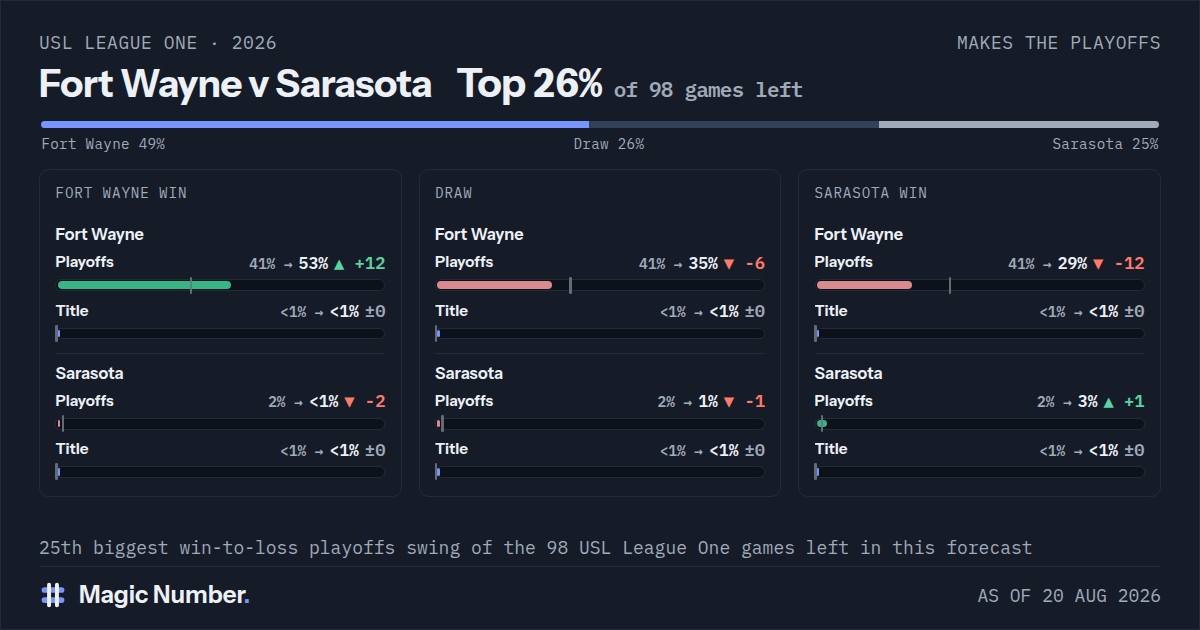Click the gray Sarasota 25% probability segment

(x=1019, y=125)
